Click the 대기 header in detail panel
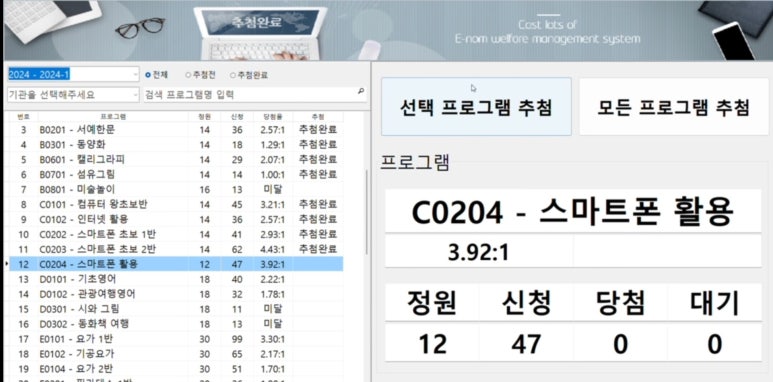The width and height of the screenshot is (773, 382). click(x=715, y=303)
